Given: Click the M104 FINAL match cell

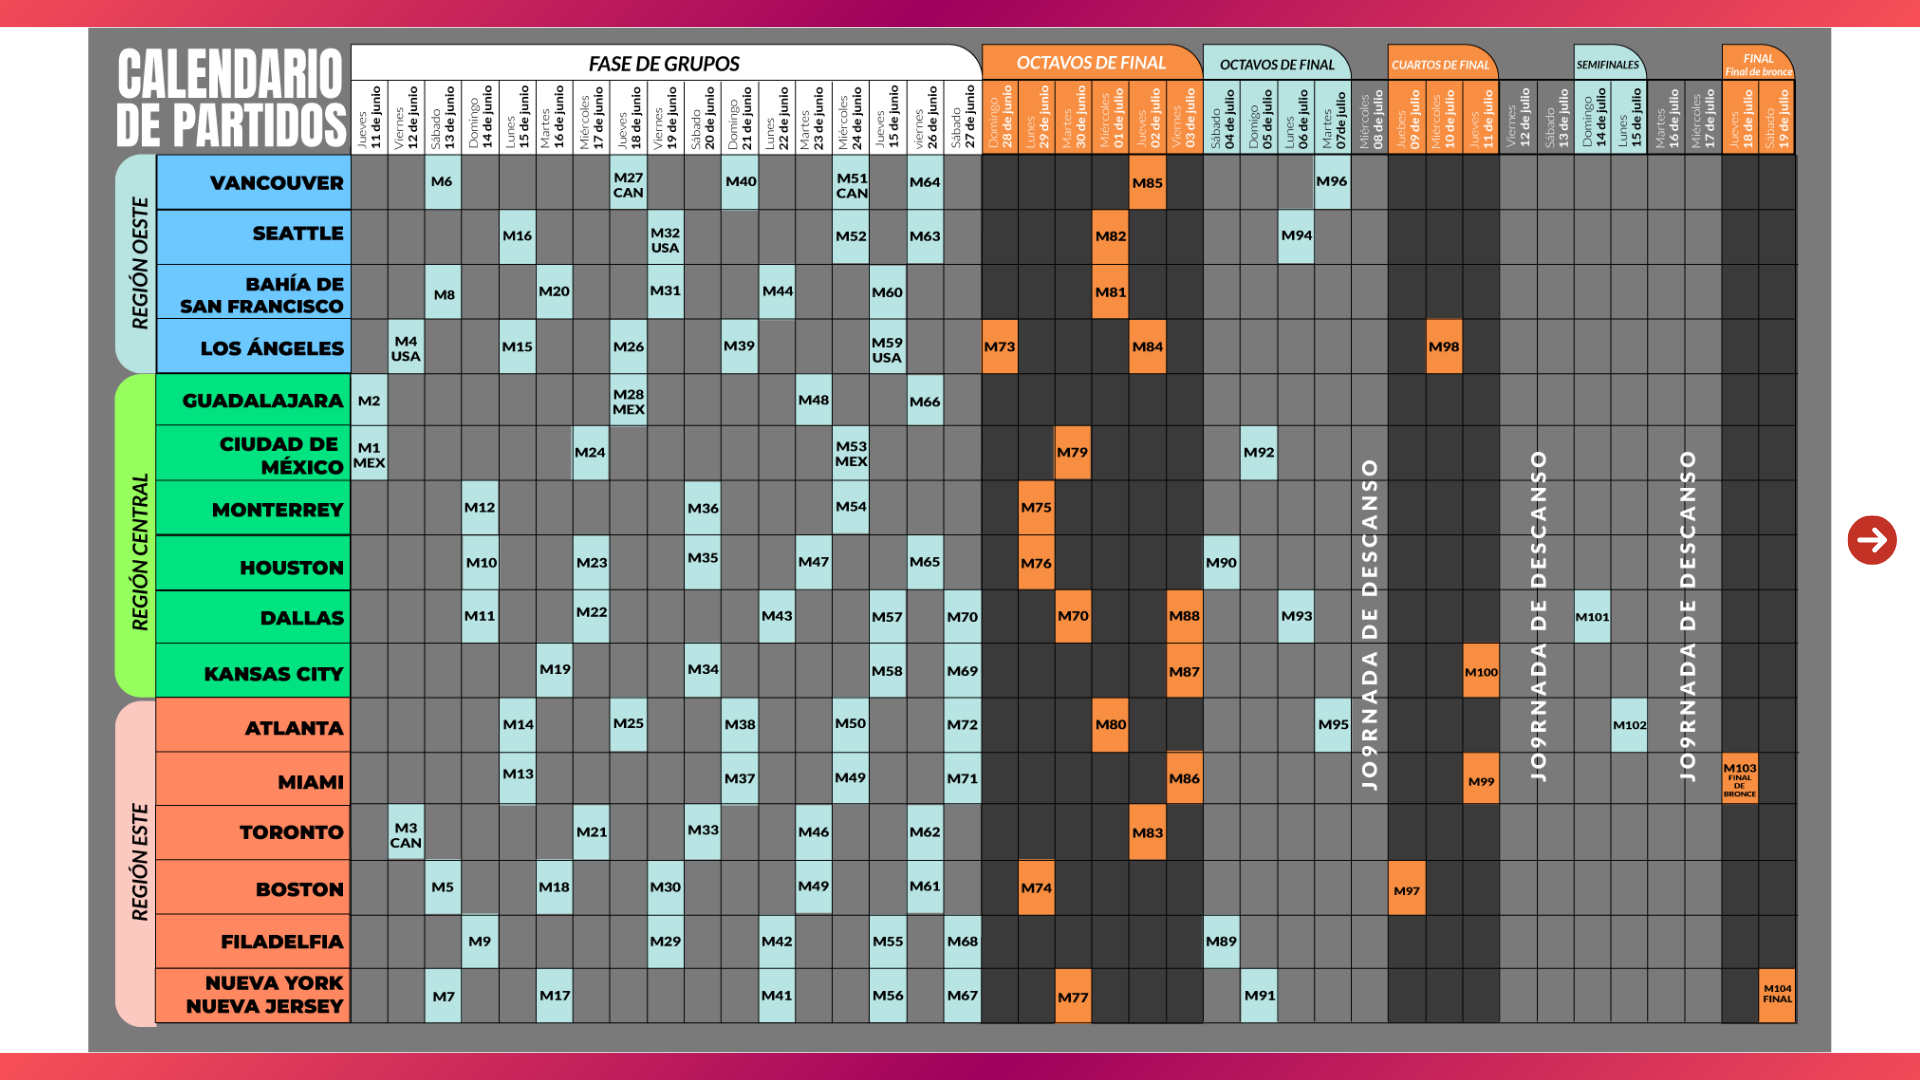Looking at the screenshot, I should (1777, 994).
